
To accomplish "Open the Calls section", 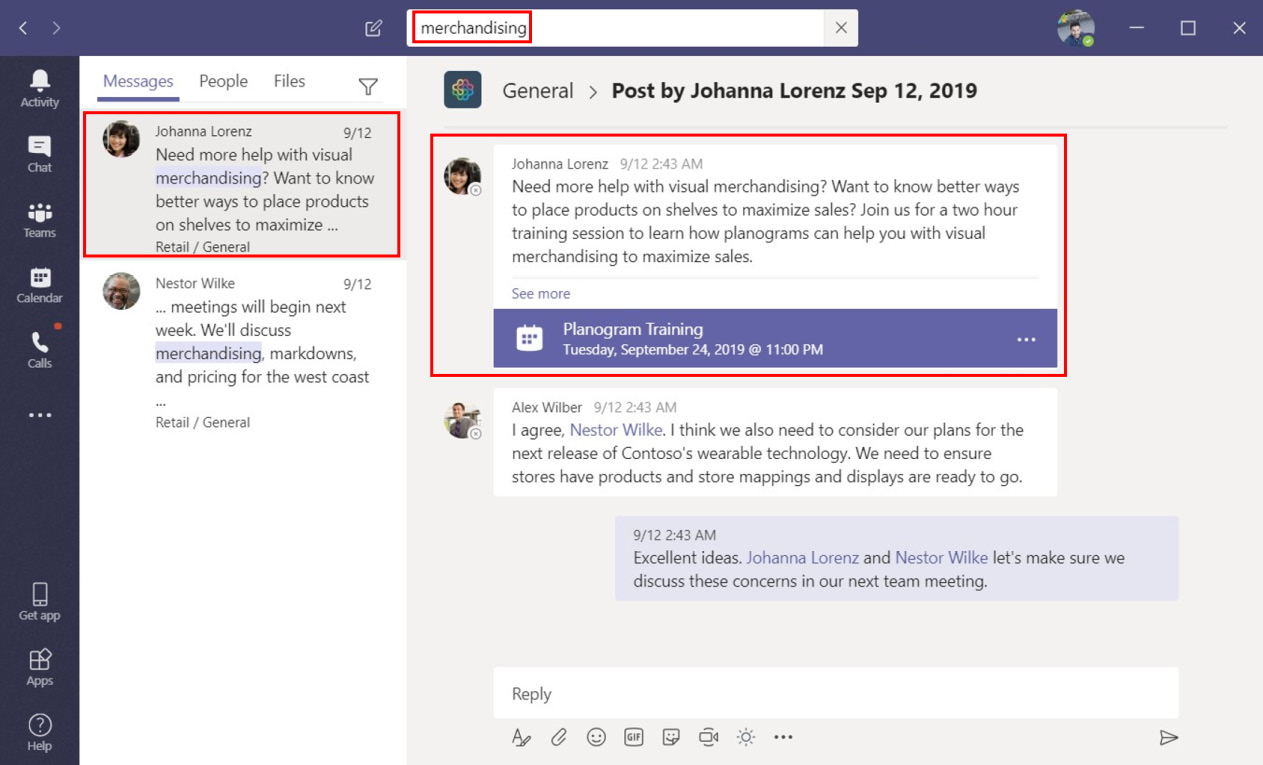I will pyautogui.click(x=40, y=349).
